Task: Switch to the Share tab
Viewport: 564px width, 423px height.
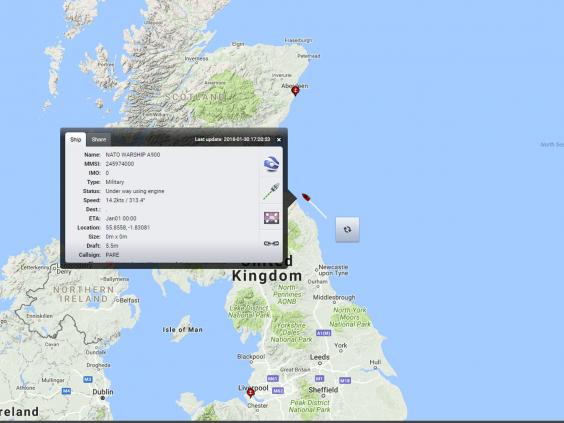Action: click(x=99, y=139)
